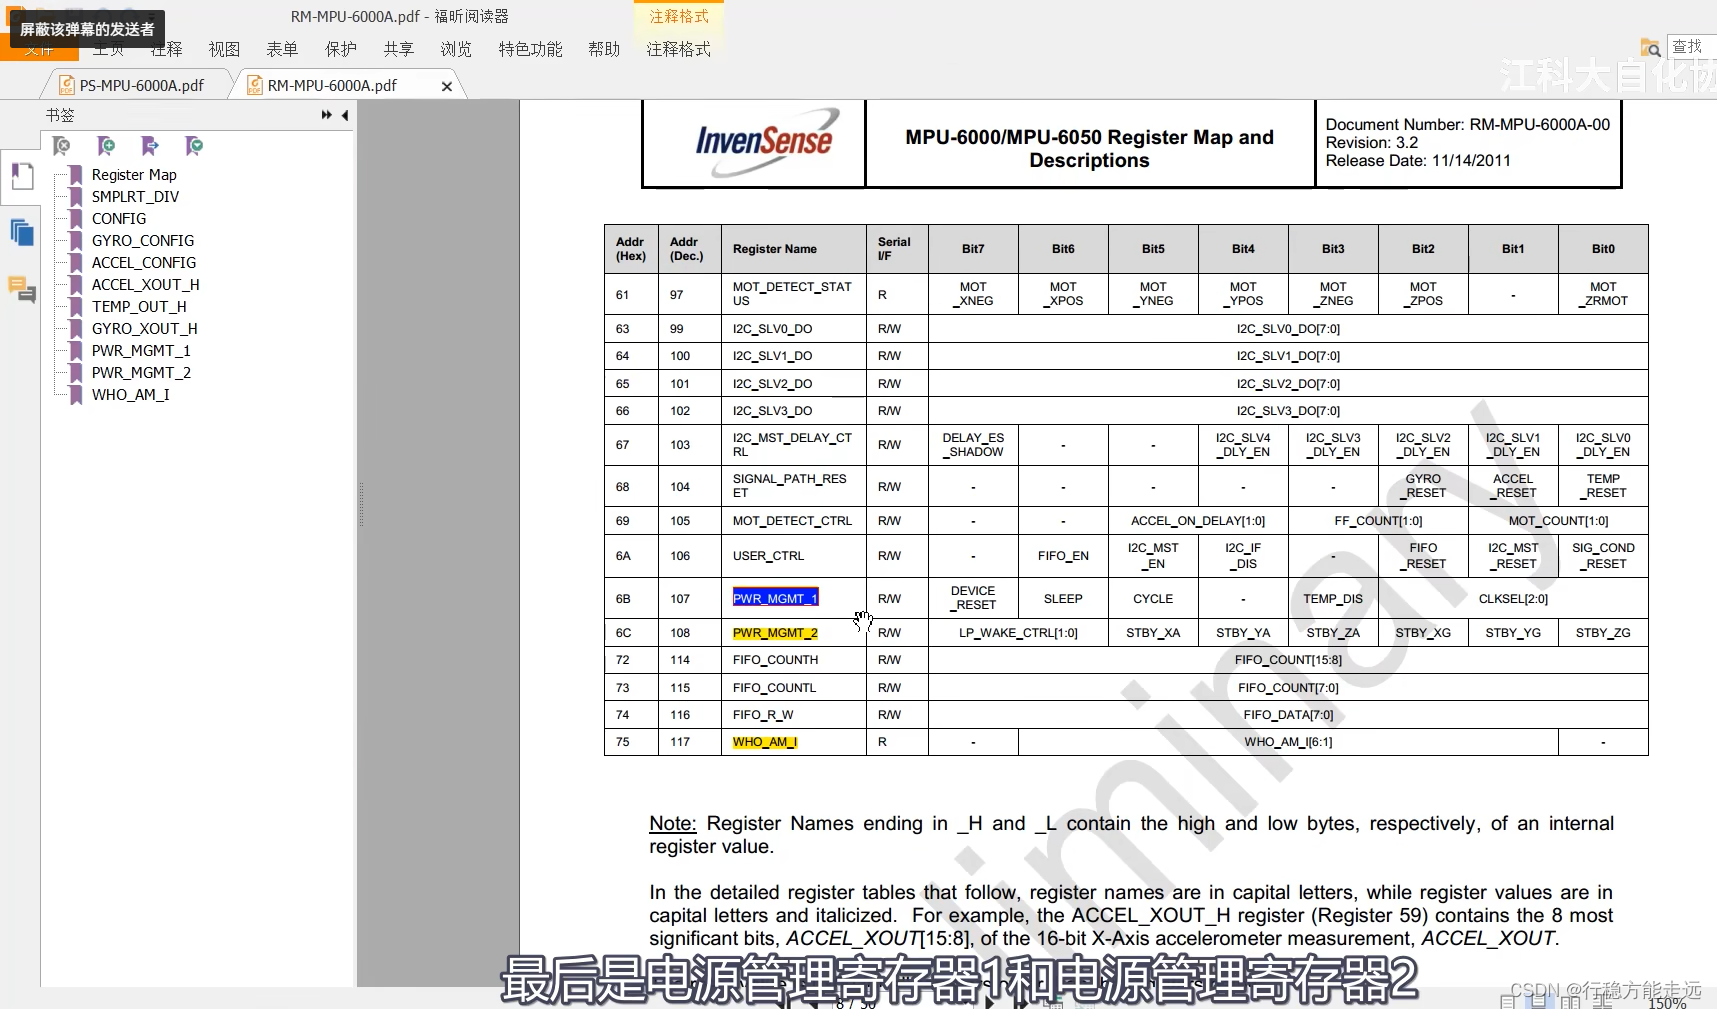Go to SMPLRT_DIV bookmark
This screenshot has width=1717, height=1009.
(x=135, y=197)
